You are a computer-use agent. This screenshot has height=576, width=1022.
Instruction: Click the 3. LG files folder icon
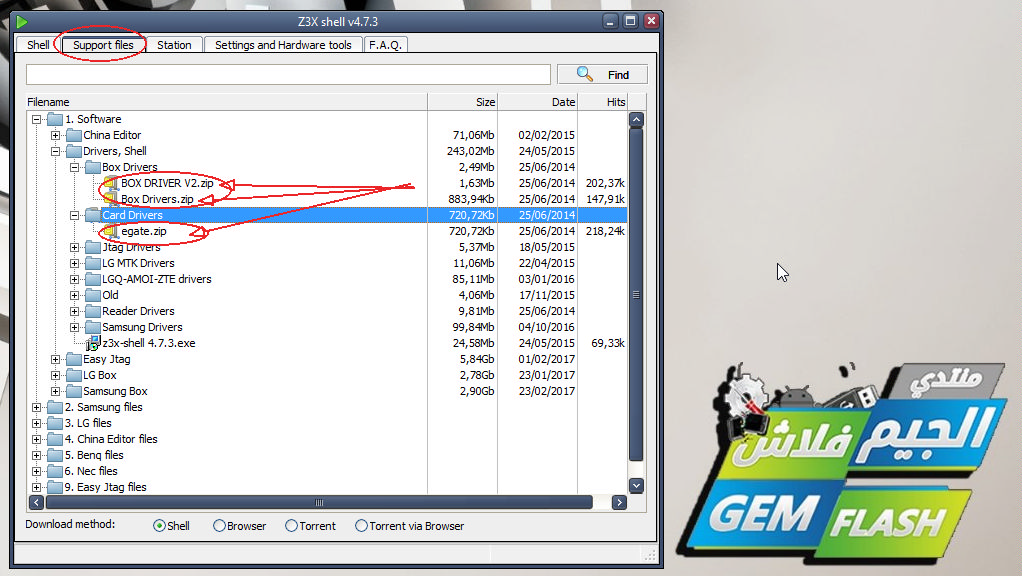coord(55,424)
